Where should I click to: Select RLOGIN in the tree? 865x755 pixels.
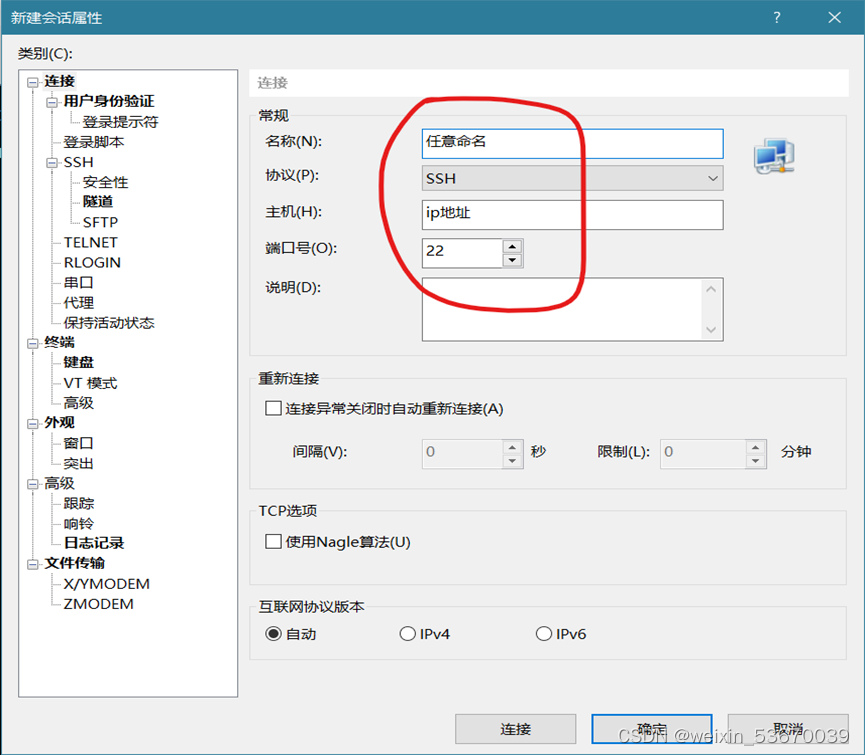click(92, 263)
